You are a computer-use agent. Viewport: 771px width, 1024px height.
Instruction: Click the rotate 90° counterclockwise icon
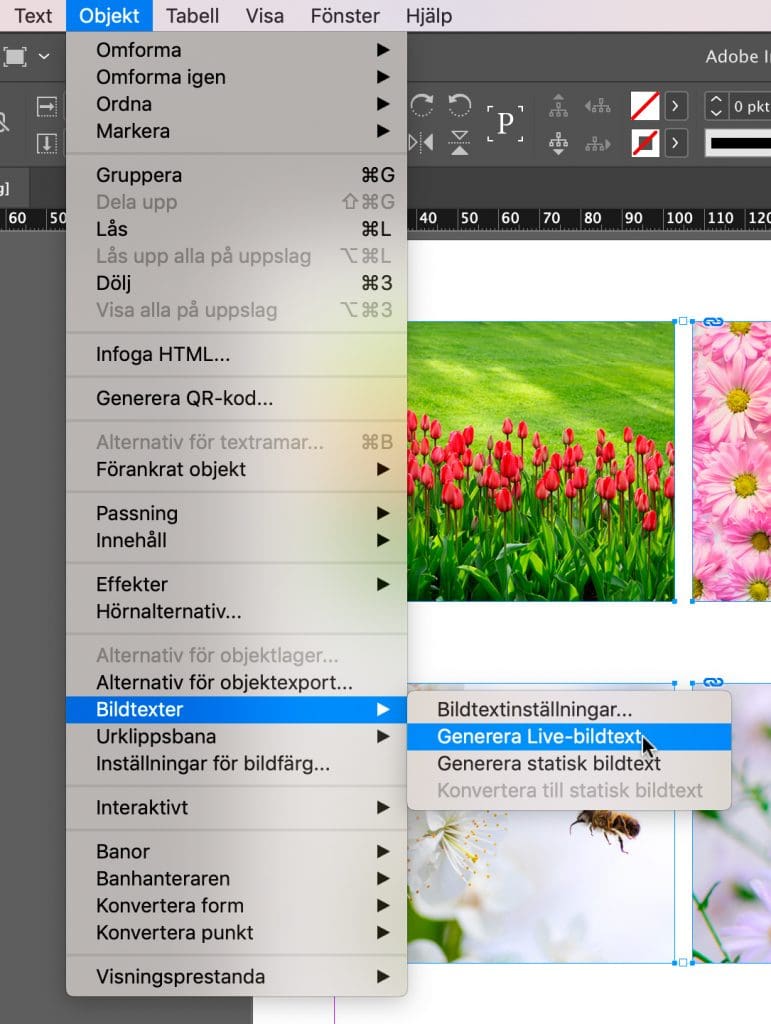(460, 105)
